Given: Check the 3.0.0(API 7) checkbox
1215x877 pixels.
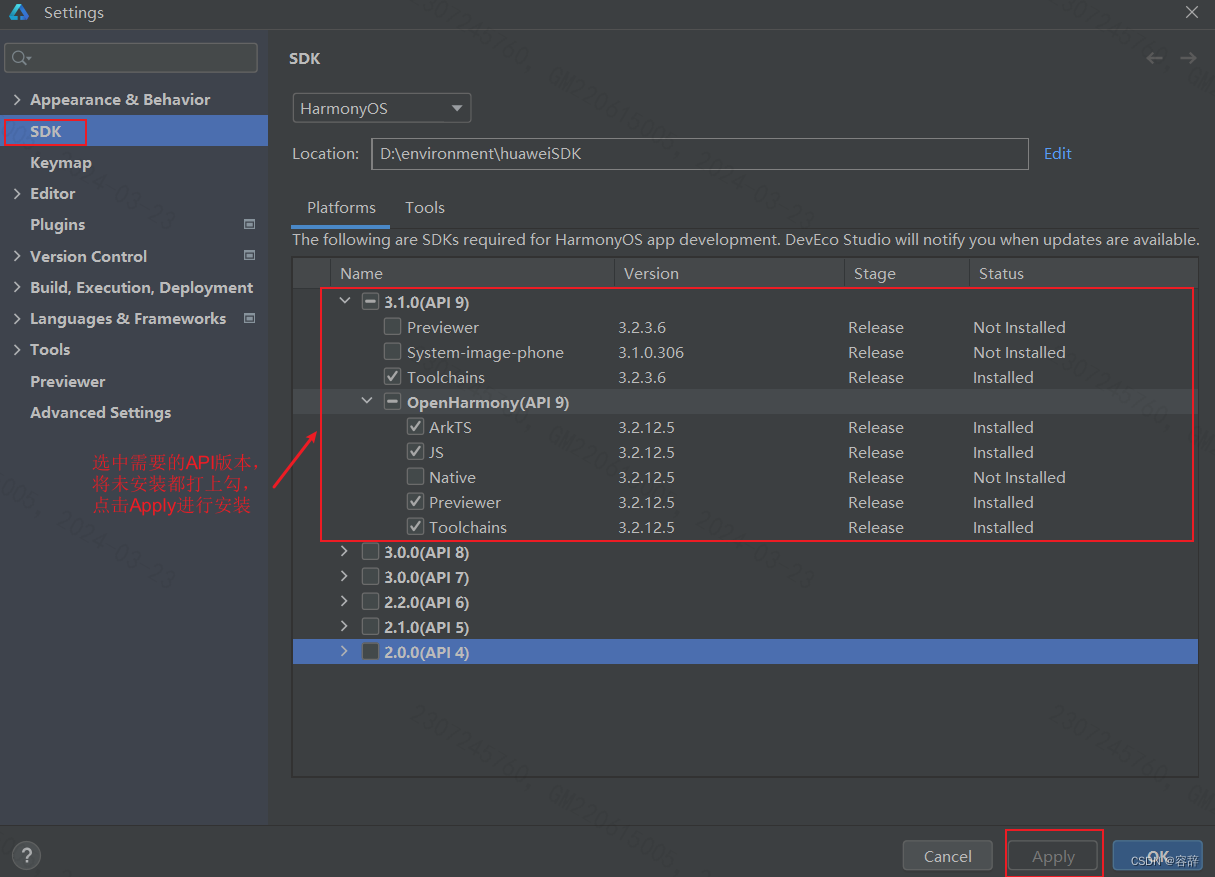Looking at the screenshot, I should [370, 577].
